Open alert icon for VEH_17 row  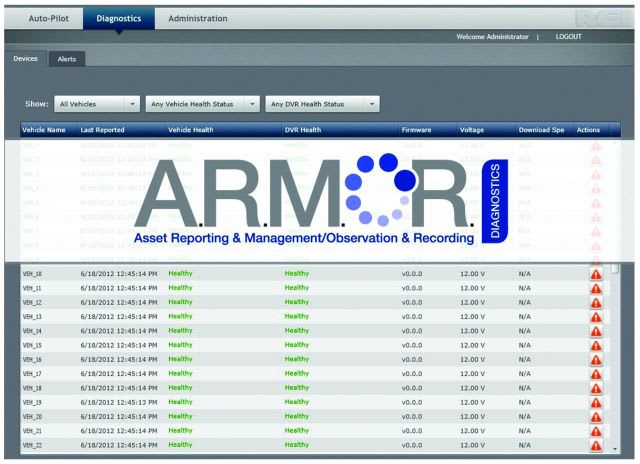[x=596, y=374]
